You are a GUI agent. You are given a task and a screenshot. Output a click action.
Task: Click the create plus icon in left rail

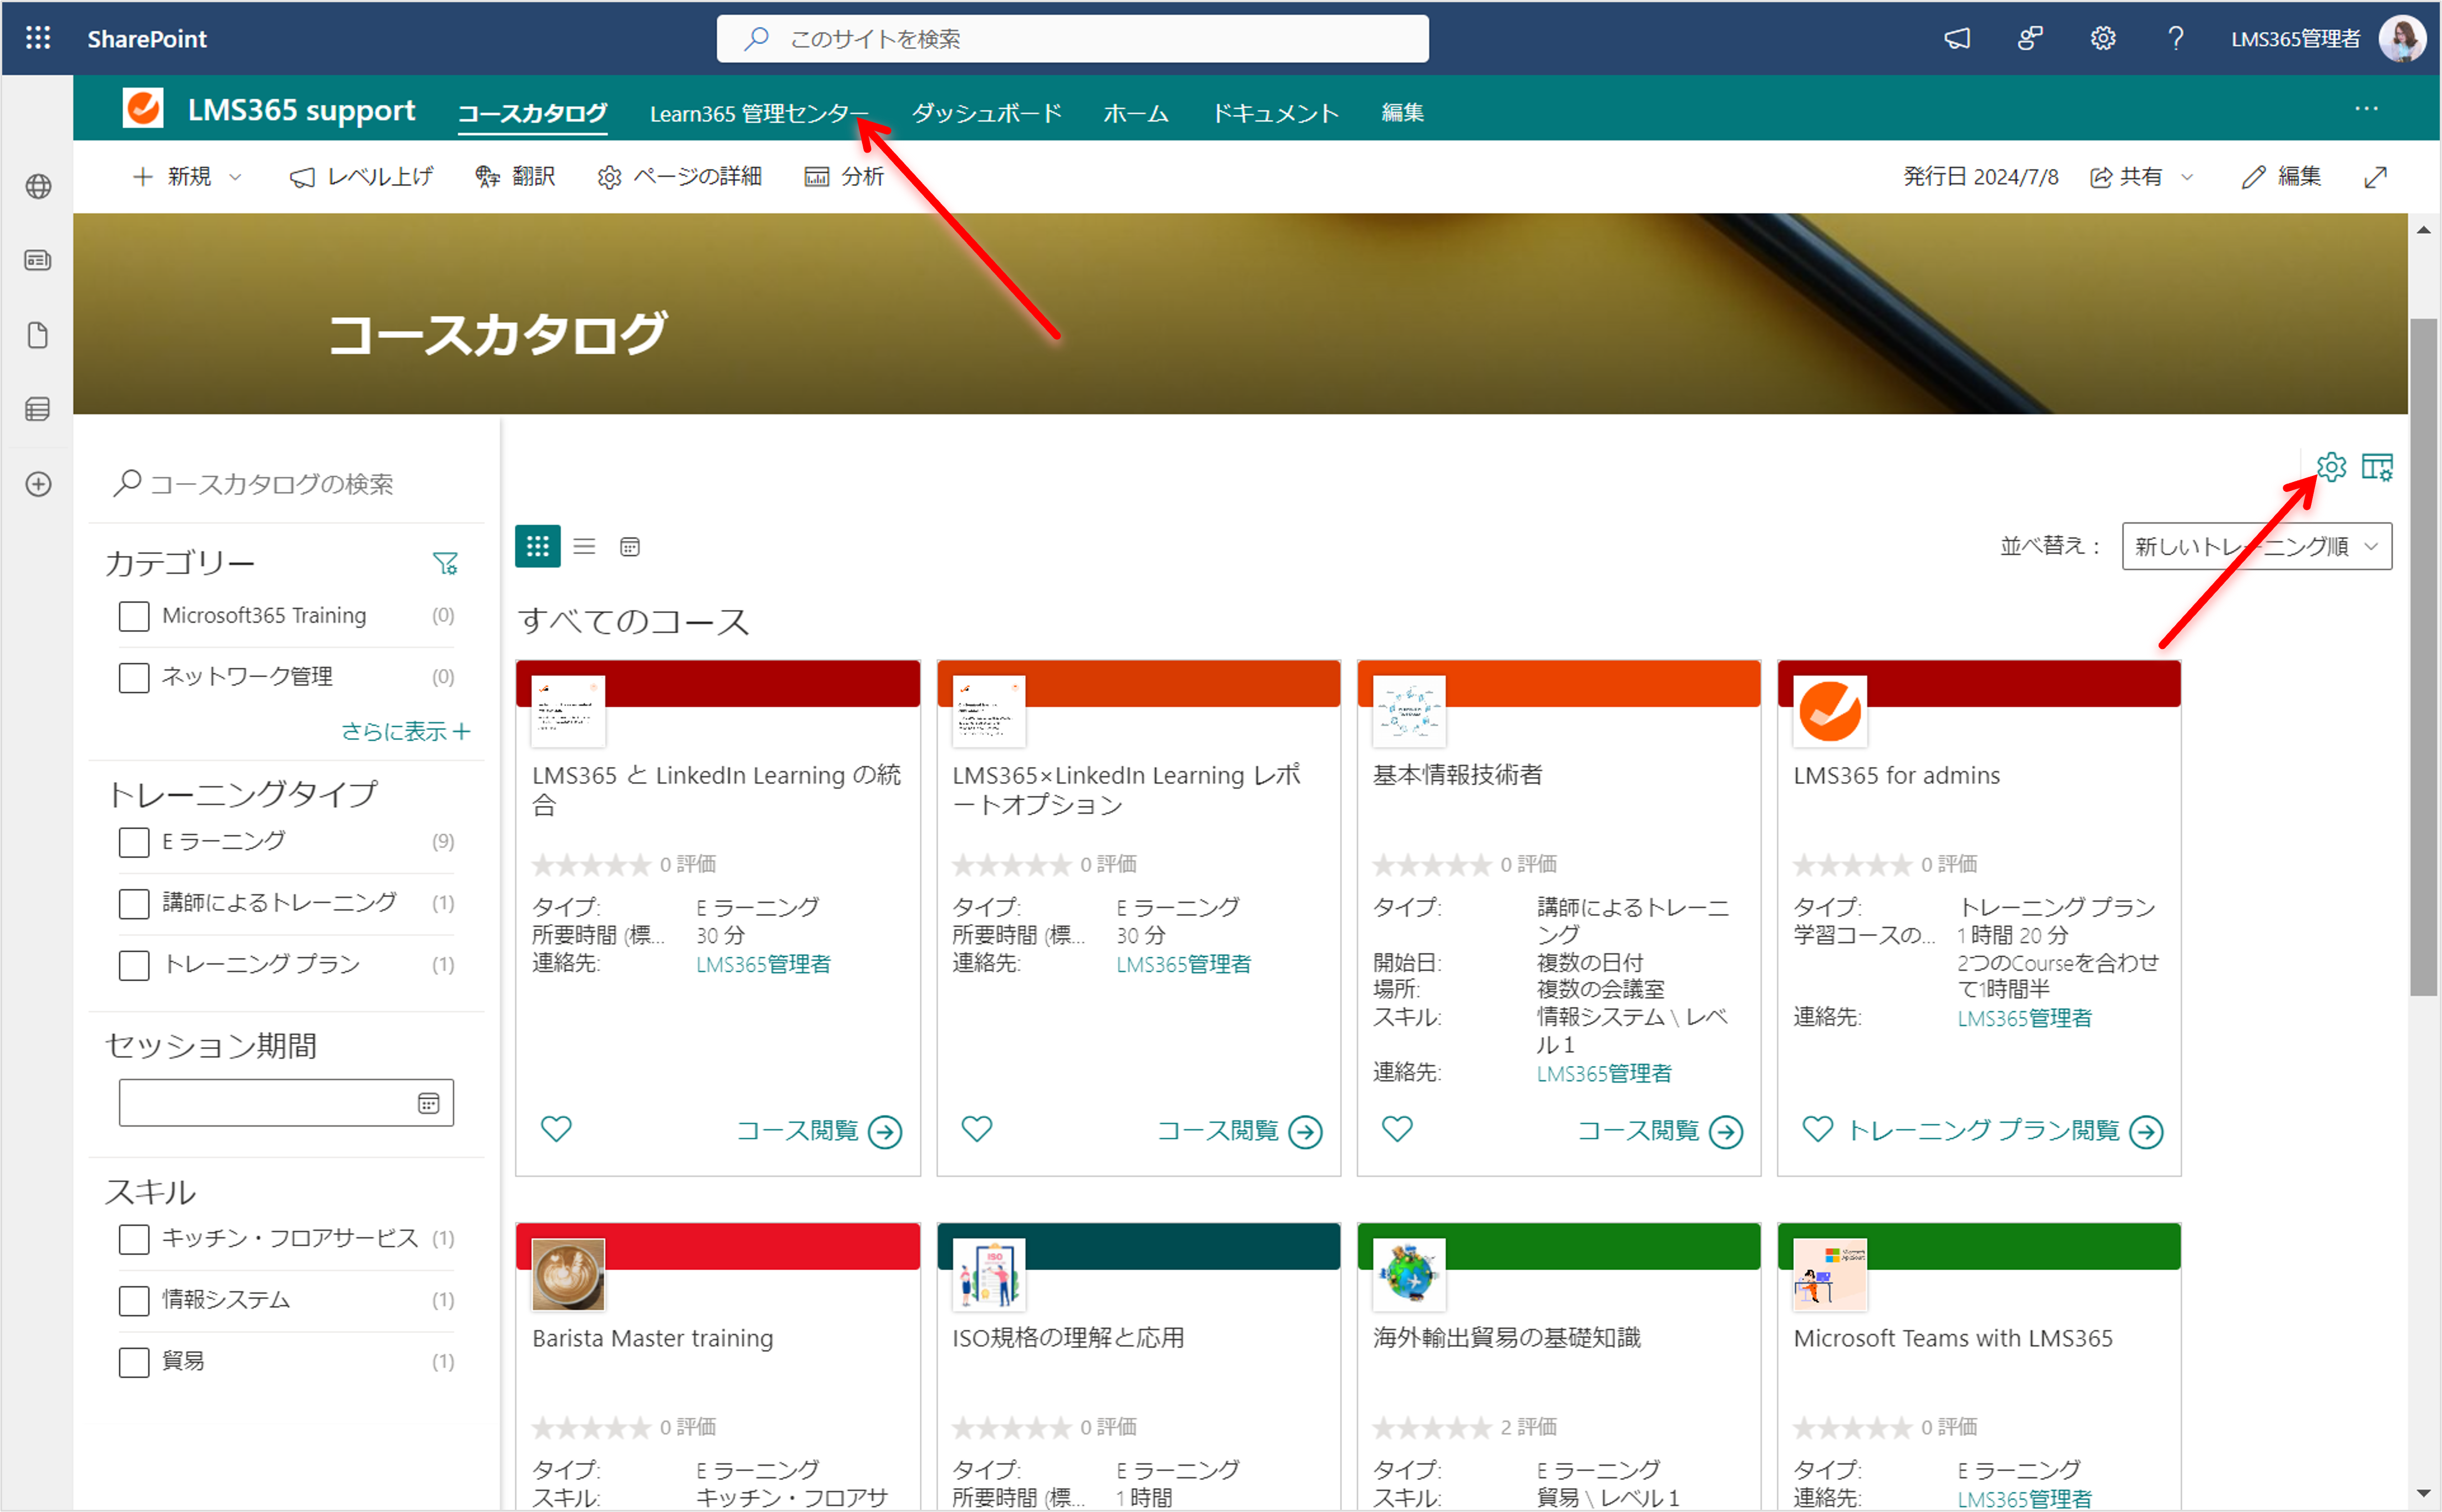(38, 484)
